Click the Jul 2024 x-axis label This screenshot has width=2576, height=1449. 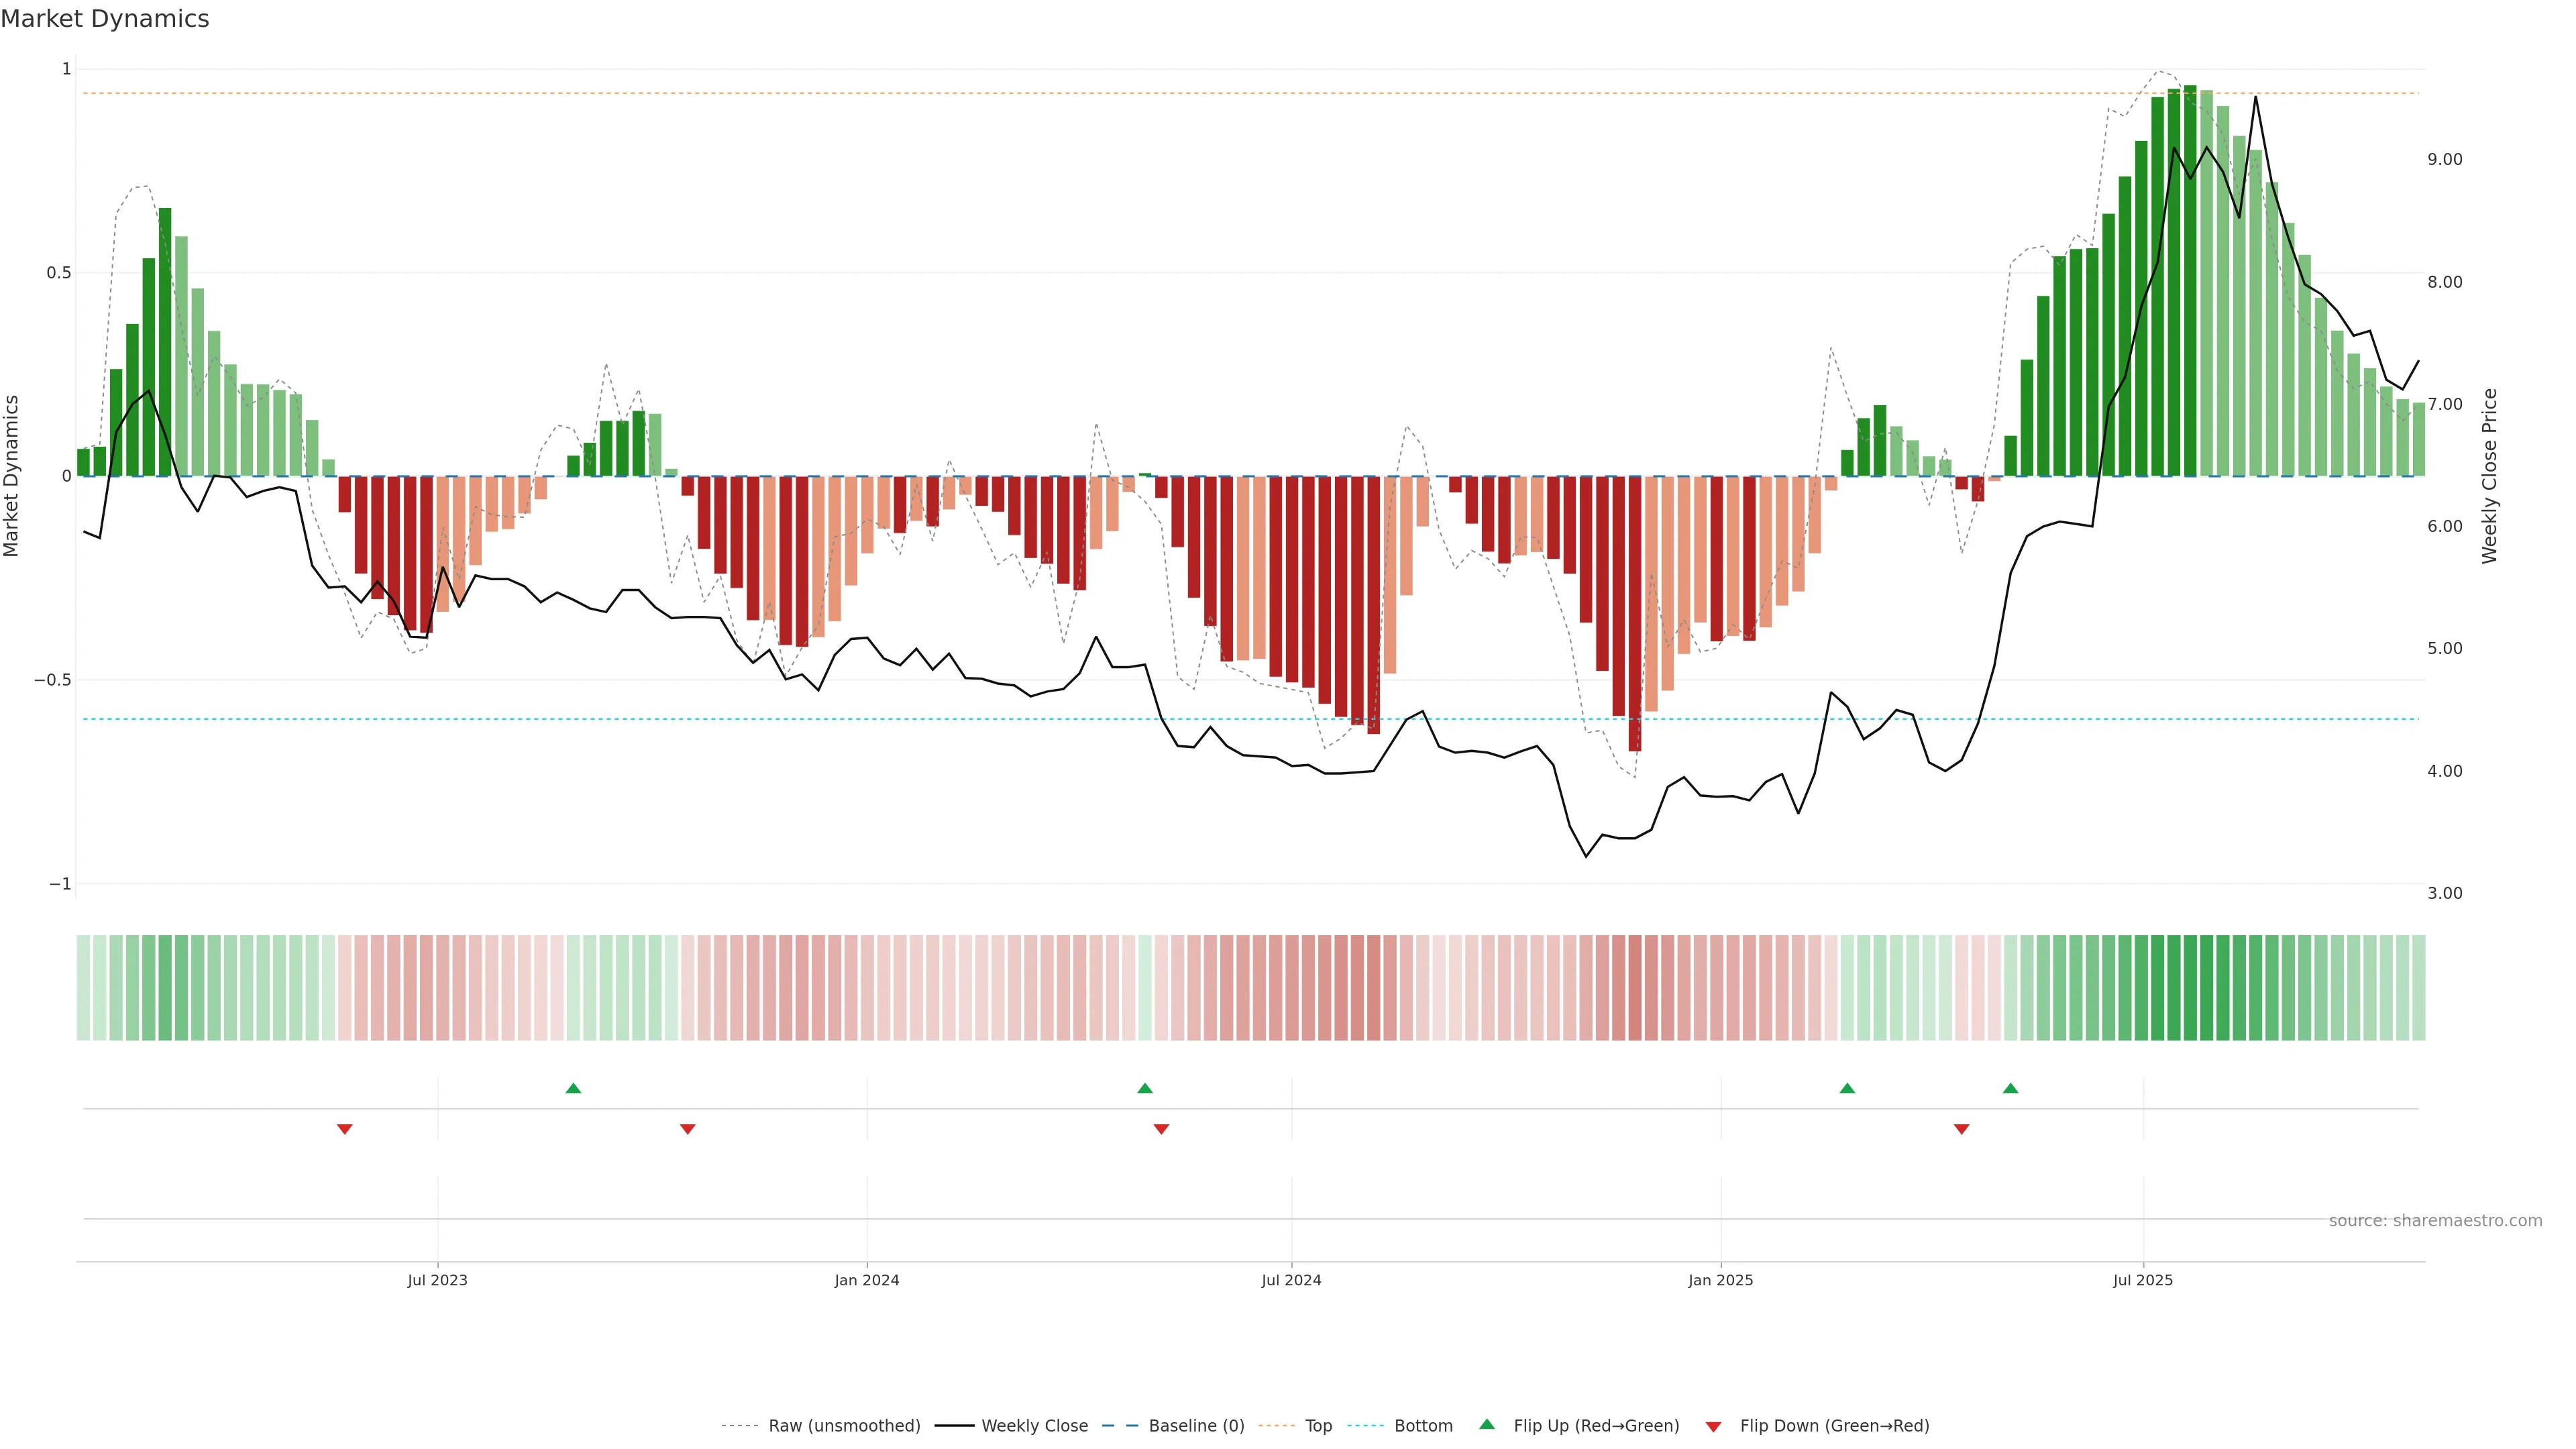[1291, 1280]
